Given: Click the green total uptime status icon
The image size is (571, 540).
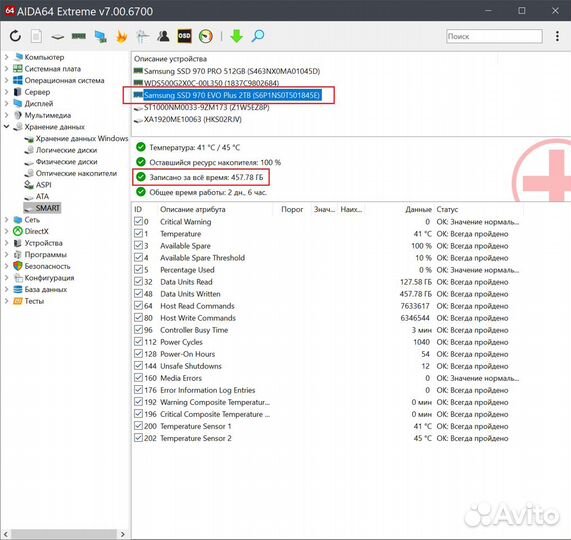Looking at the screenshot, I should coord(141,192).
